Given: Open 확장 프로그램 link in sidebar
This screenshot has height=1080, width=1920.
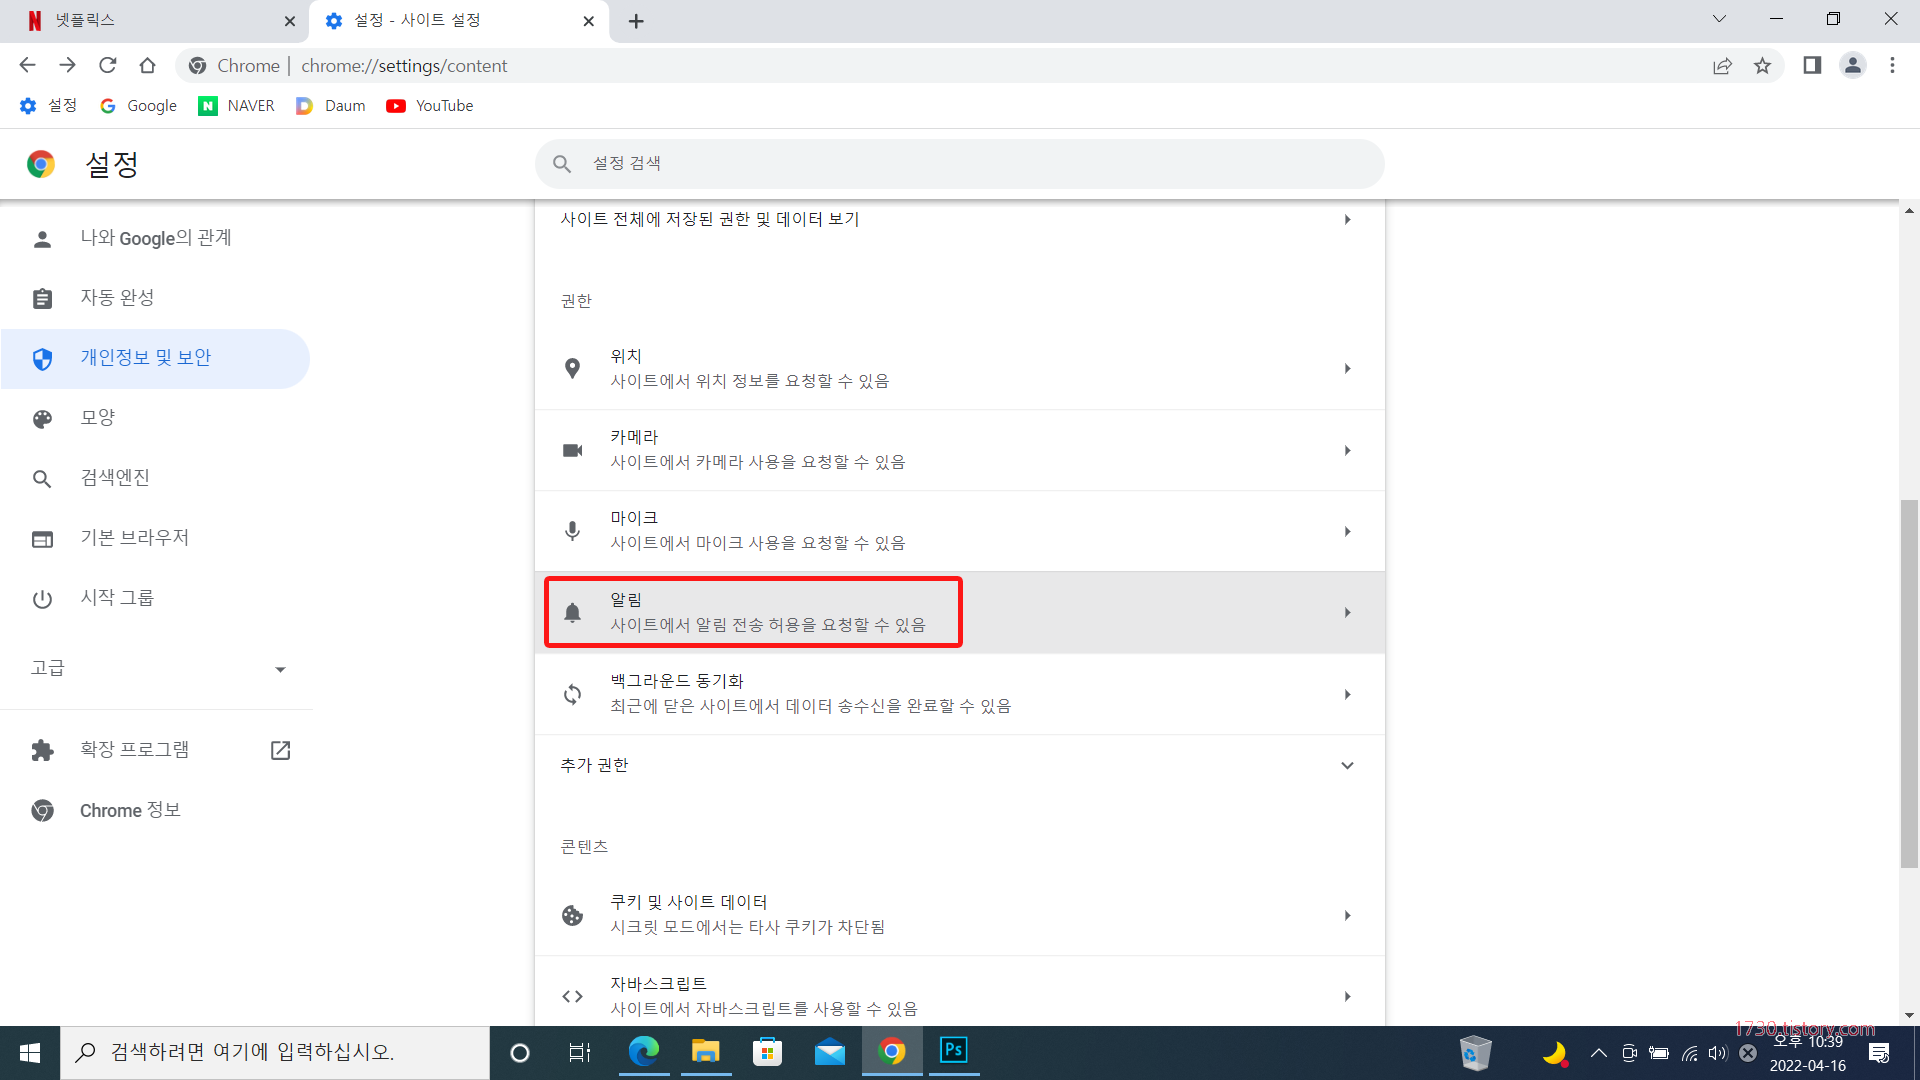Looking at the screenshot, I should [135, 750].
